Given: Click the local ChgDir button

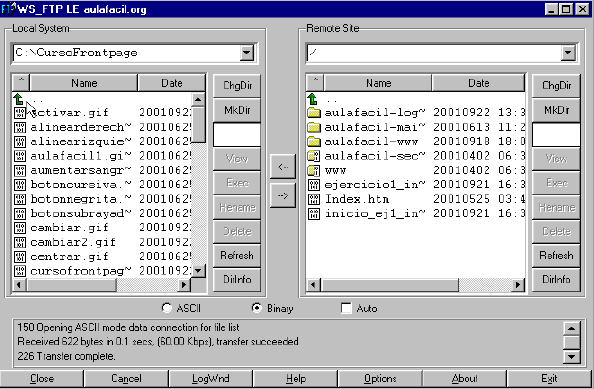Looking at the screenshot, I should coord(237,86).
